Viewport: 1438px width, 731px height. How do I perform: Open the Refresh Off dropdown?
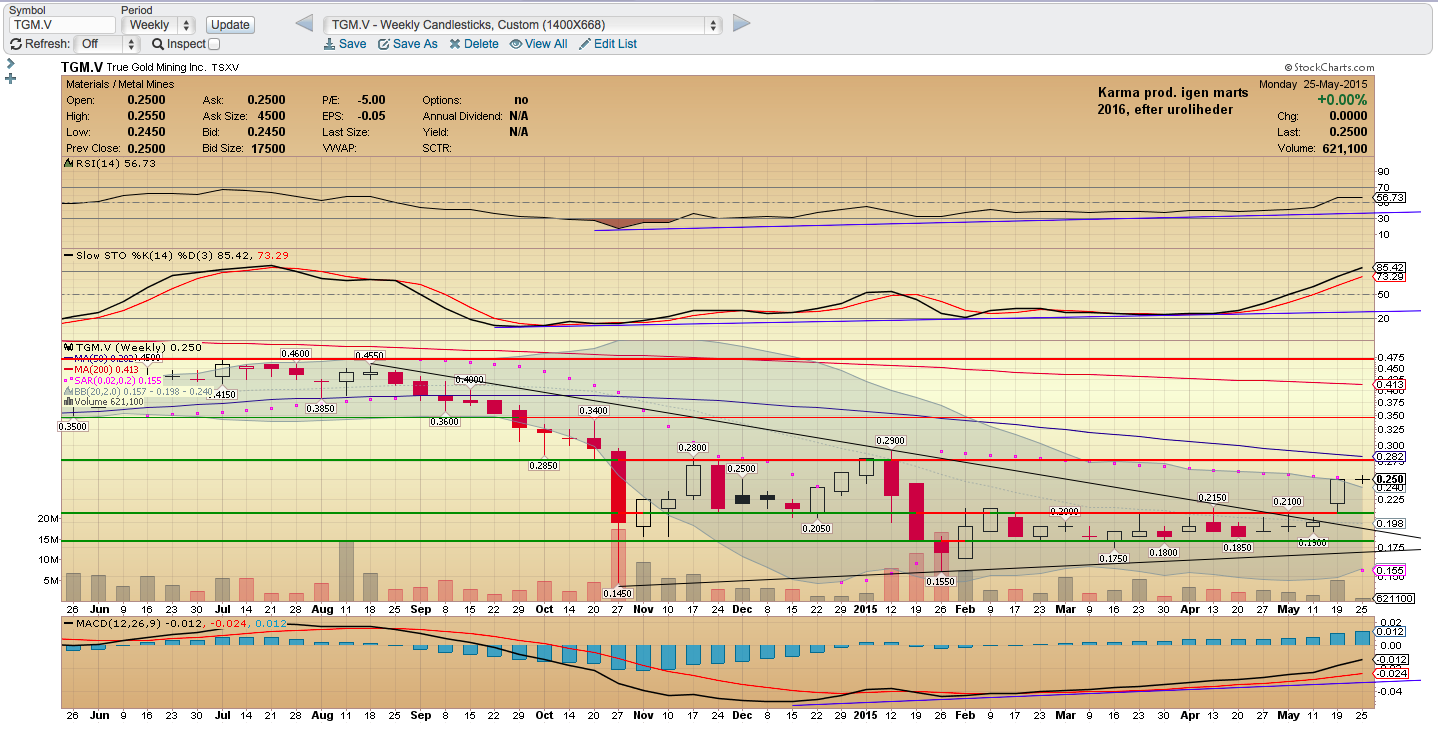(107, 44)
